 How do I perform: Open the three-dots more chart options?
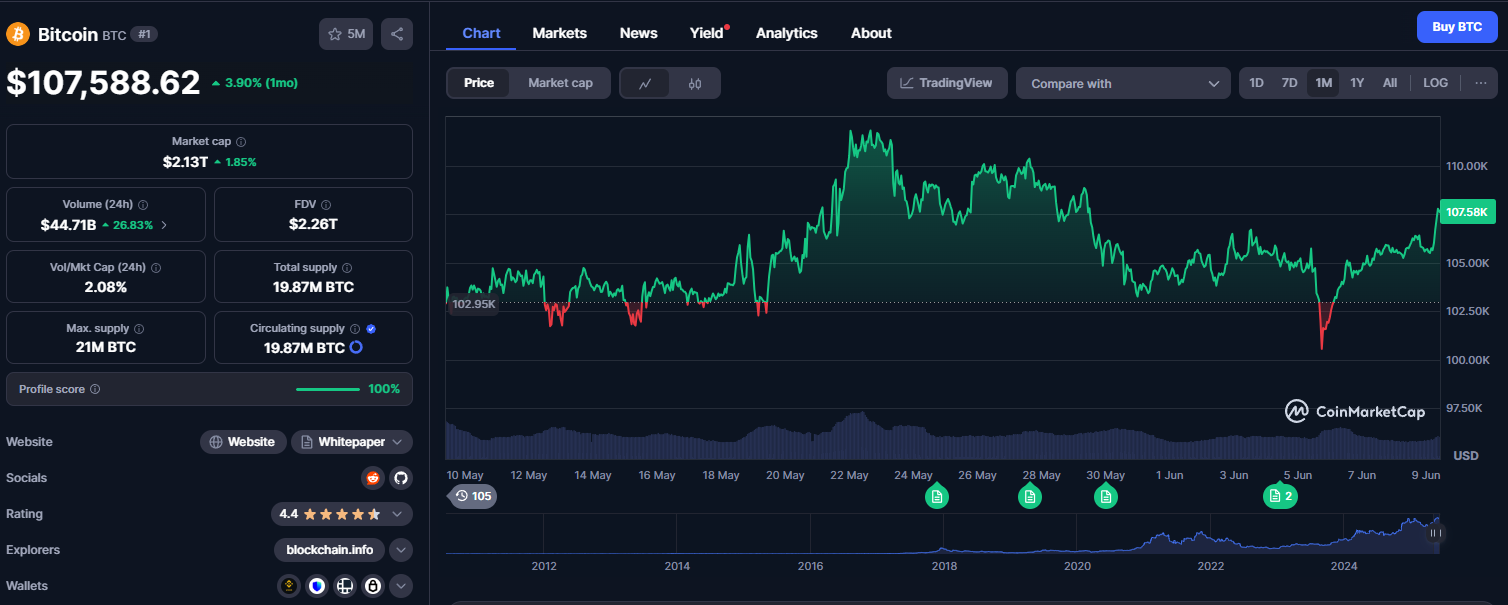pyautogui.click(x=1480, y=83)
